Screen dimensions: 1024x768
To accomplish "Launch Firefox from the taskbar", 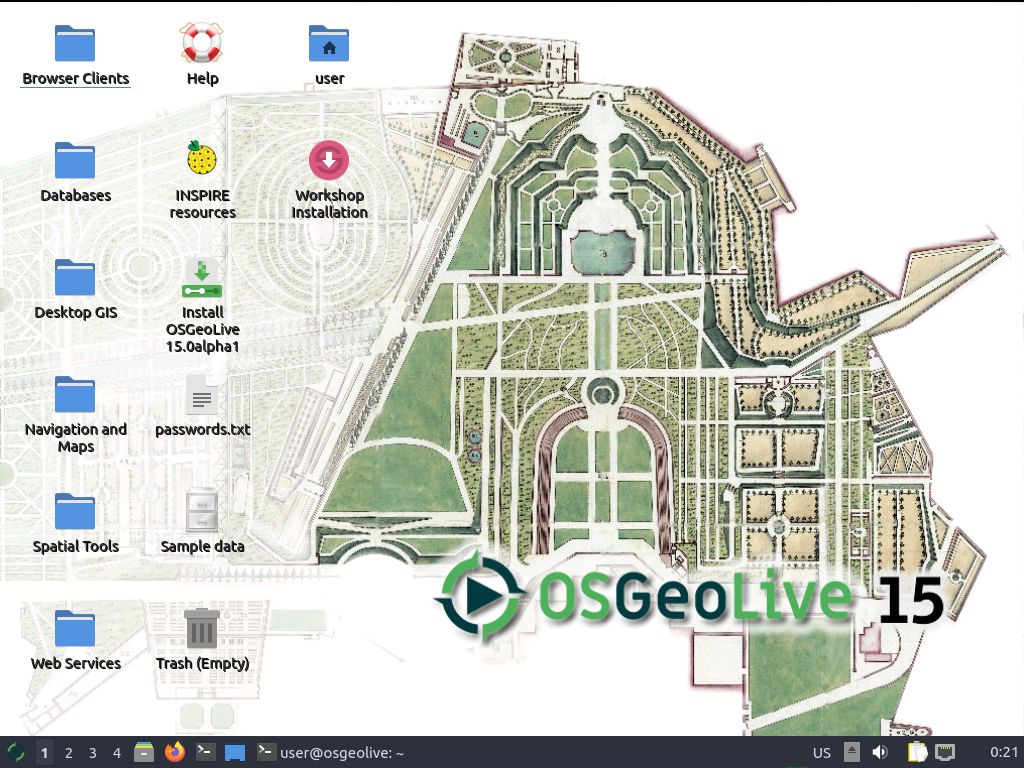I will click(x=175, y=752).
